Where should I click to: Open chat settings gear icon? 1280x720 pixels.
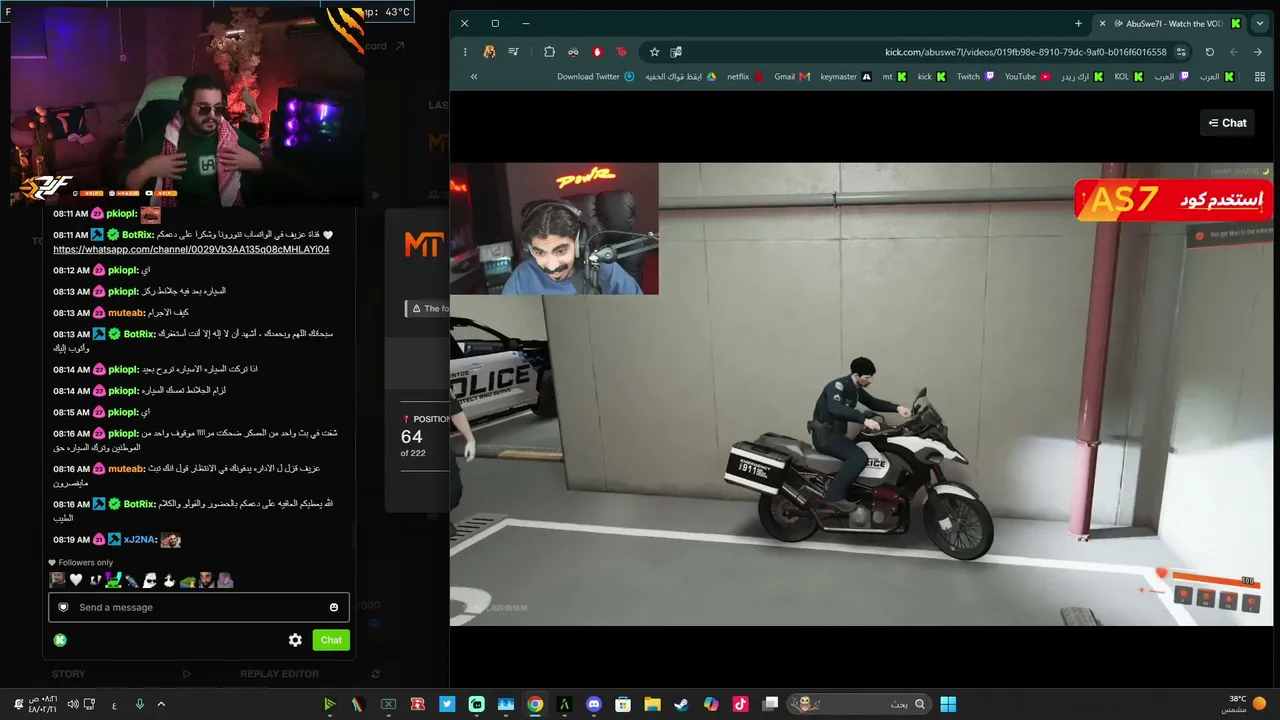tap(295, 640)
